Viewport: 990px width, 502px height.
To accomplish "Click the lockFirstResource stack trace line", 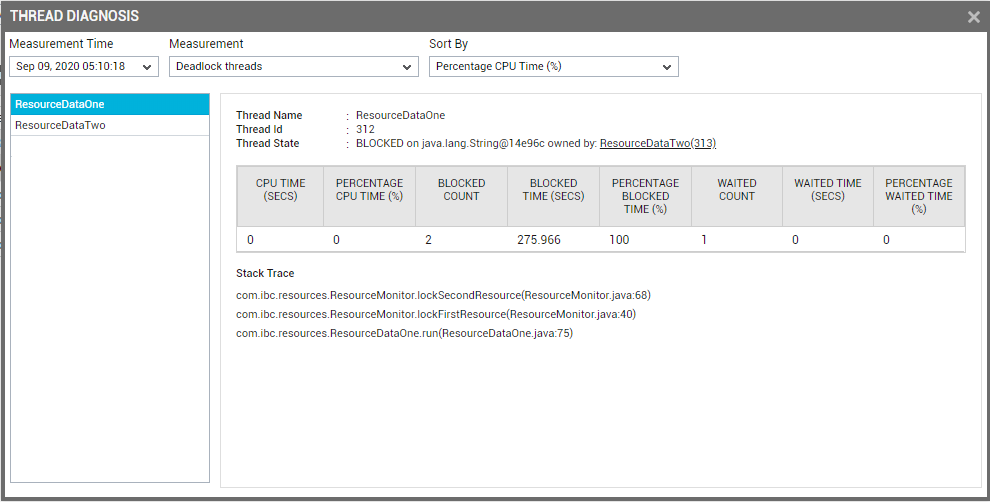I will 436,314.
